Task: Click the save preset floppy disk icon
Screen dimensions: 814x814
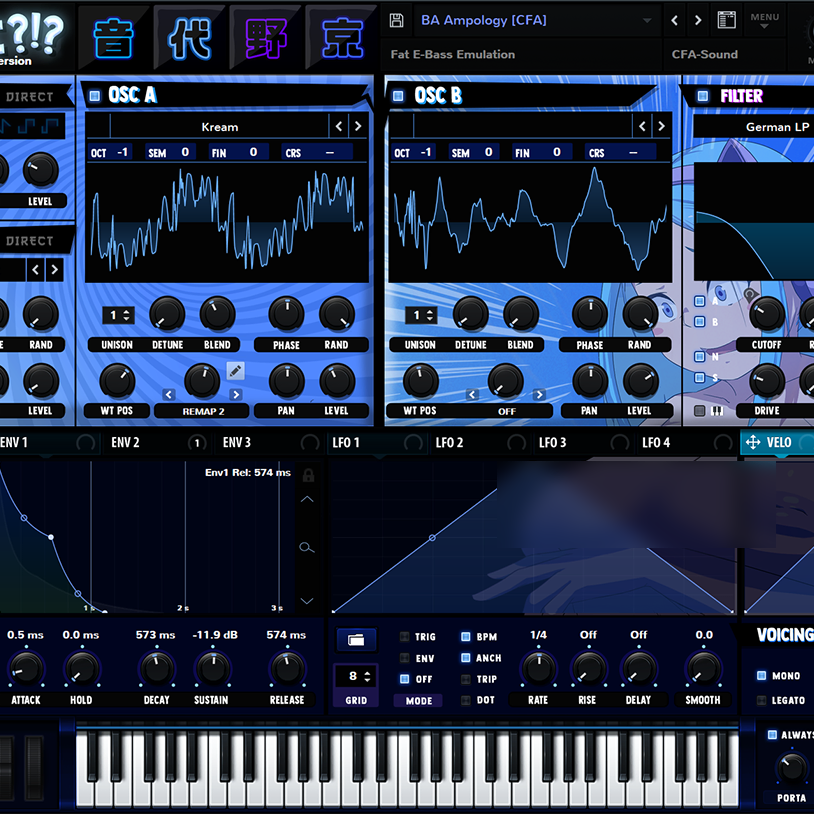Action: coord(397,20)
